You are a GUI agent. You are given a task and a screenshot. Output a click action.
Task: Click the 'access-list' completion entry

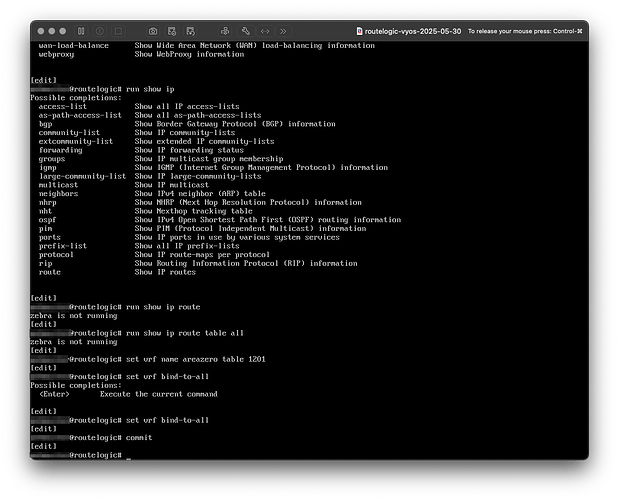pos(63,106)
